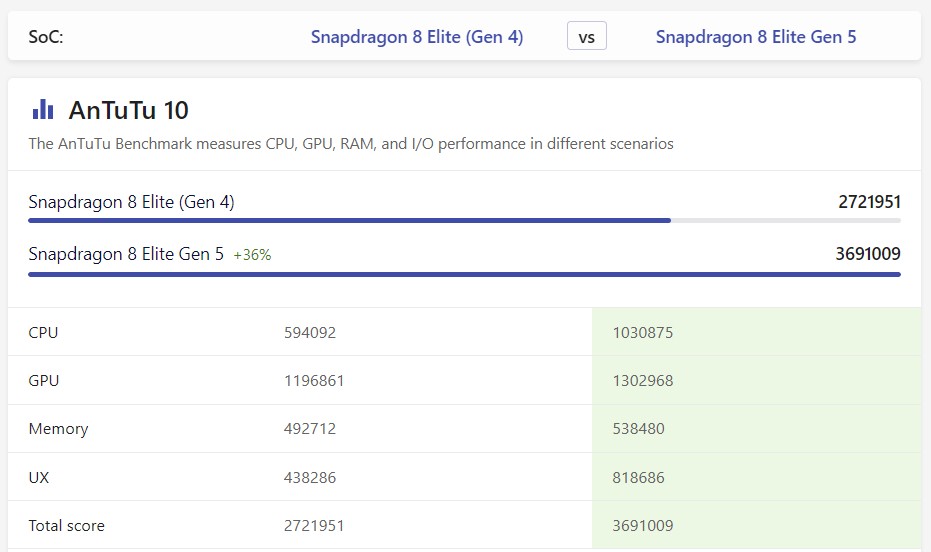
Task: Click Total score value 2721951 in table
Action: (314, 525)
